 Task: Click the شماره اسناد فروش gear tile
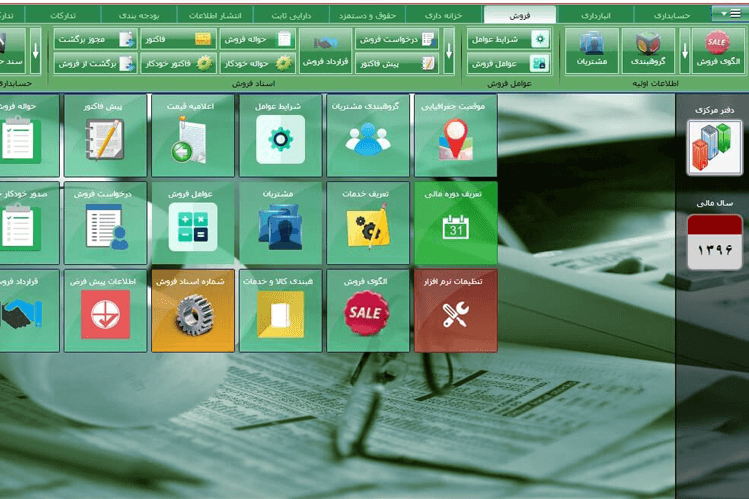click(193, 310)
